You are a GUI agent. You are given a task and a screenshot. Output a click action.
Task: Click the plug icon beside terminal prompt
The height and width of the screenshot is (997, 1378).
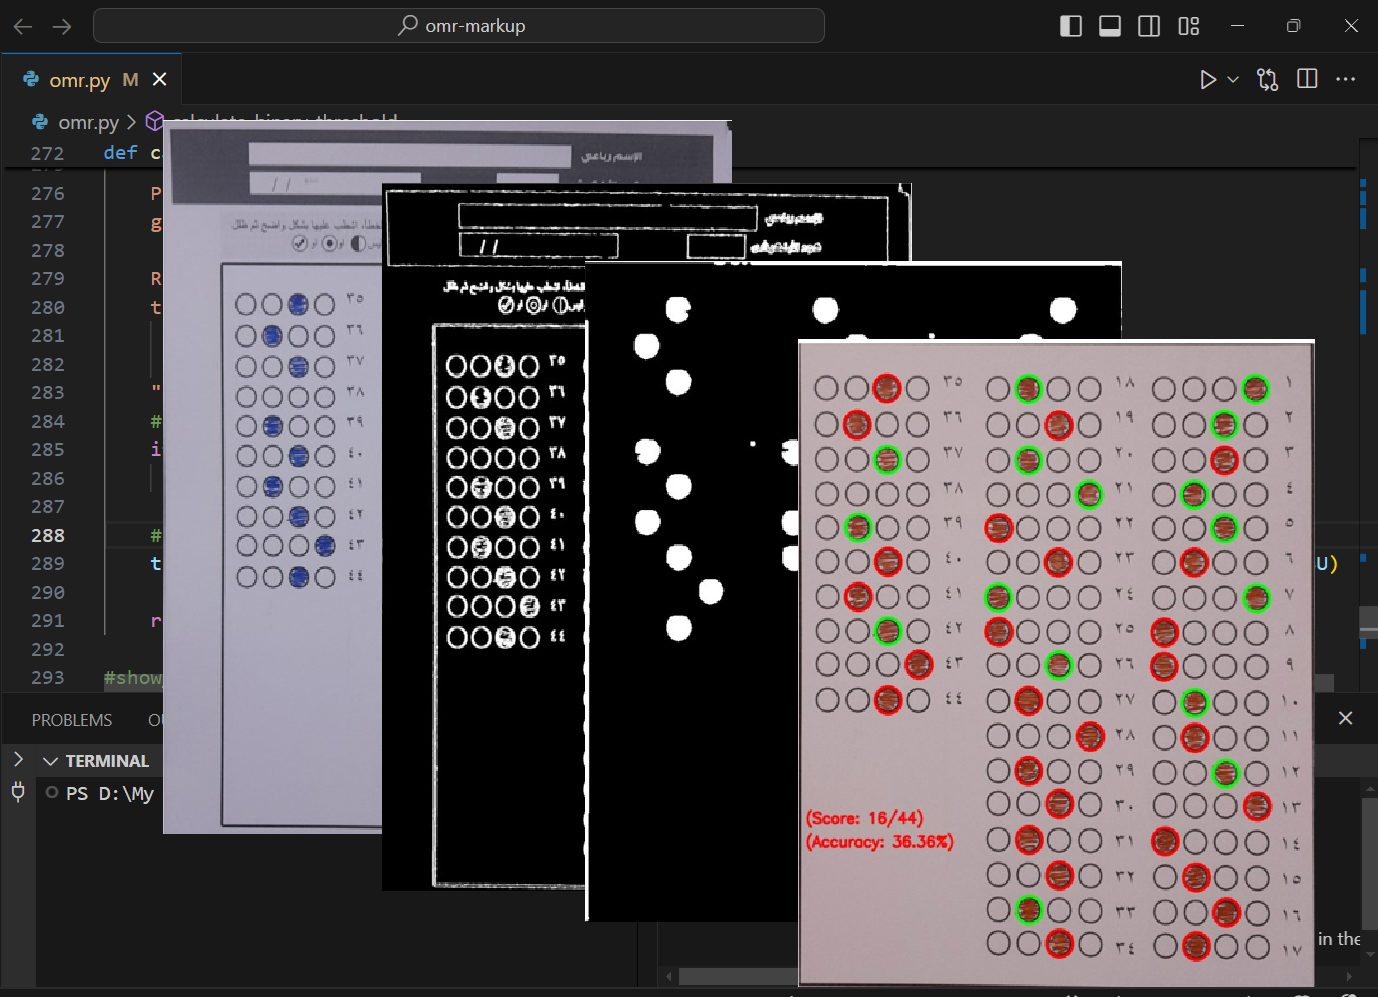18,793
